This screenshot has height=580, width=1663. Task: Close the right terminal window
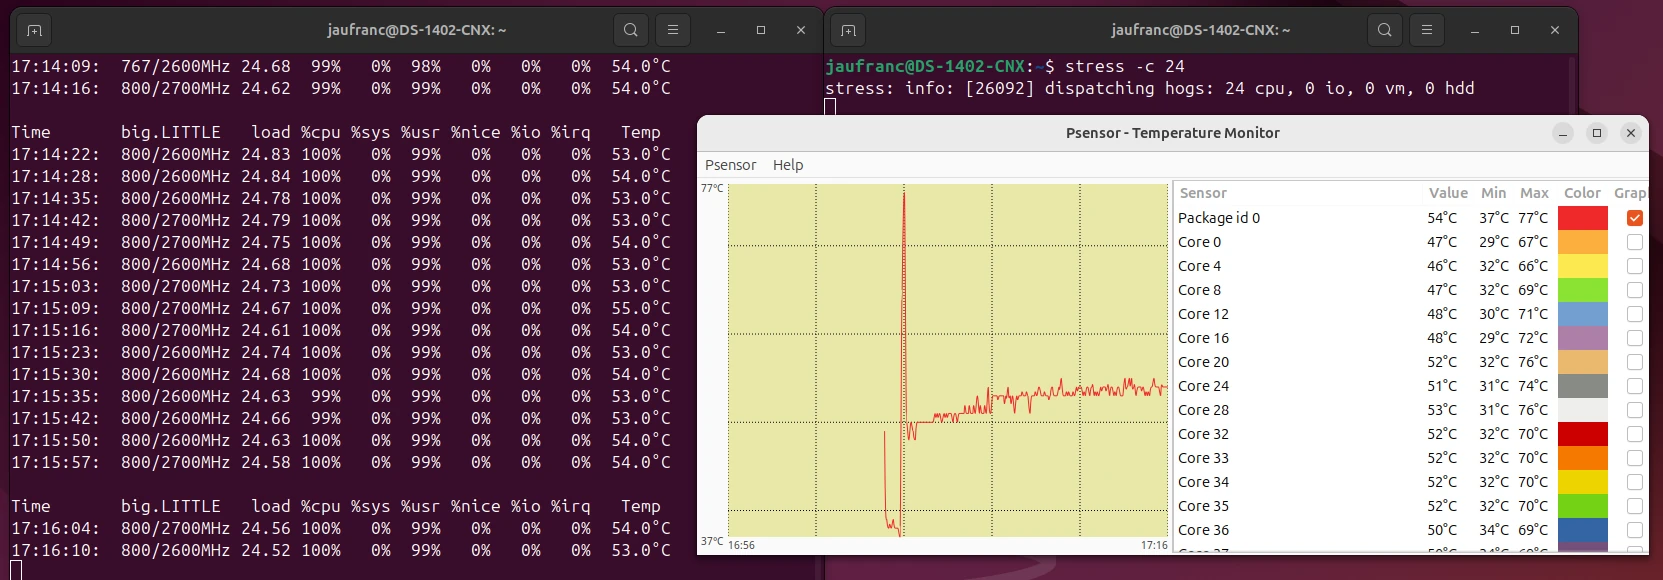pyautogui.click(x=1555, y=30)
